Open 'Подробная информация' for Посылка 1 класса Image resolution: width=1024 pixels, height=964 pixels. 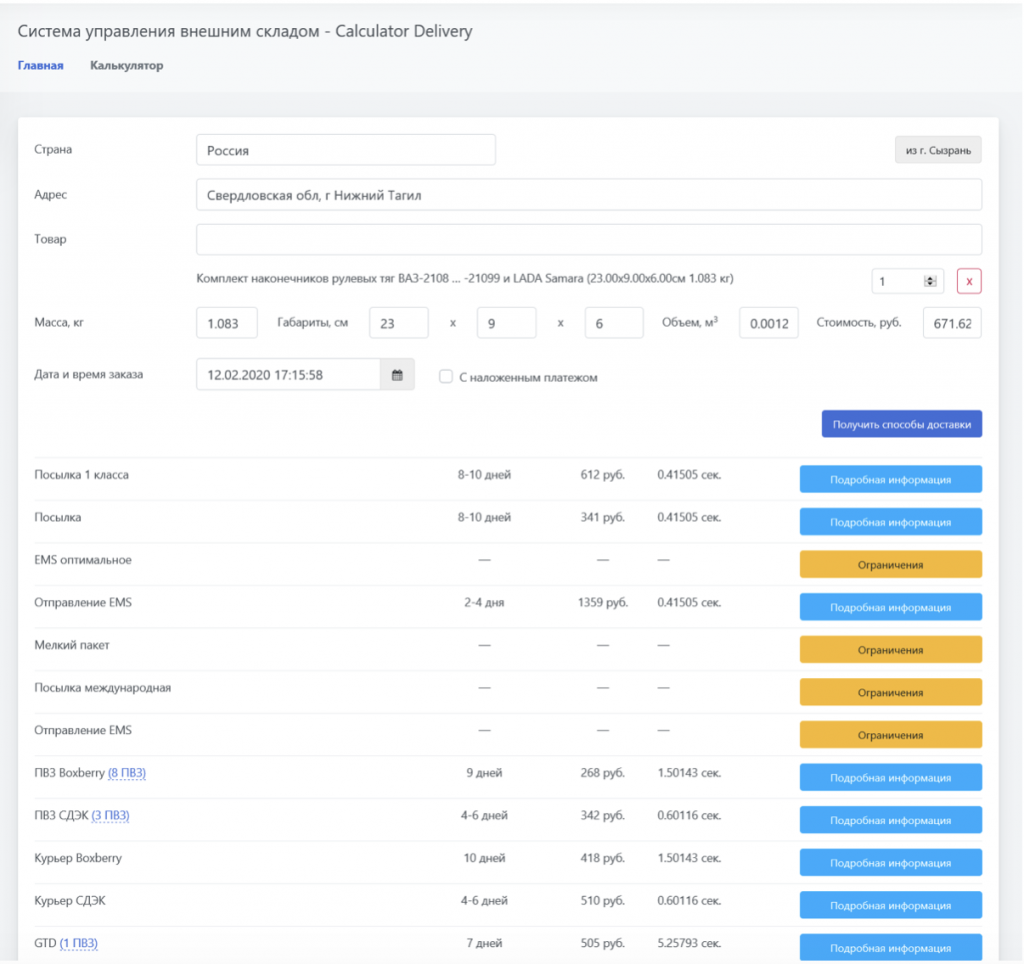coord(890,480)
